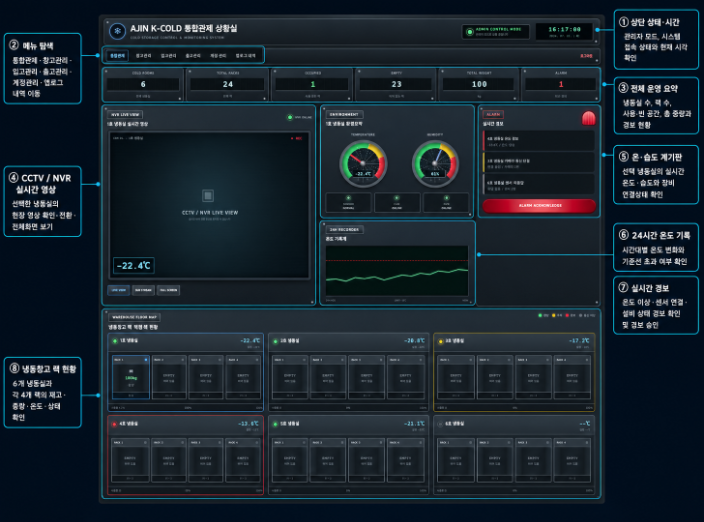Open the 입고관리 menu tab
This screenshot has height=522, width=704.
pyautogui.click(x=168, y=56)
